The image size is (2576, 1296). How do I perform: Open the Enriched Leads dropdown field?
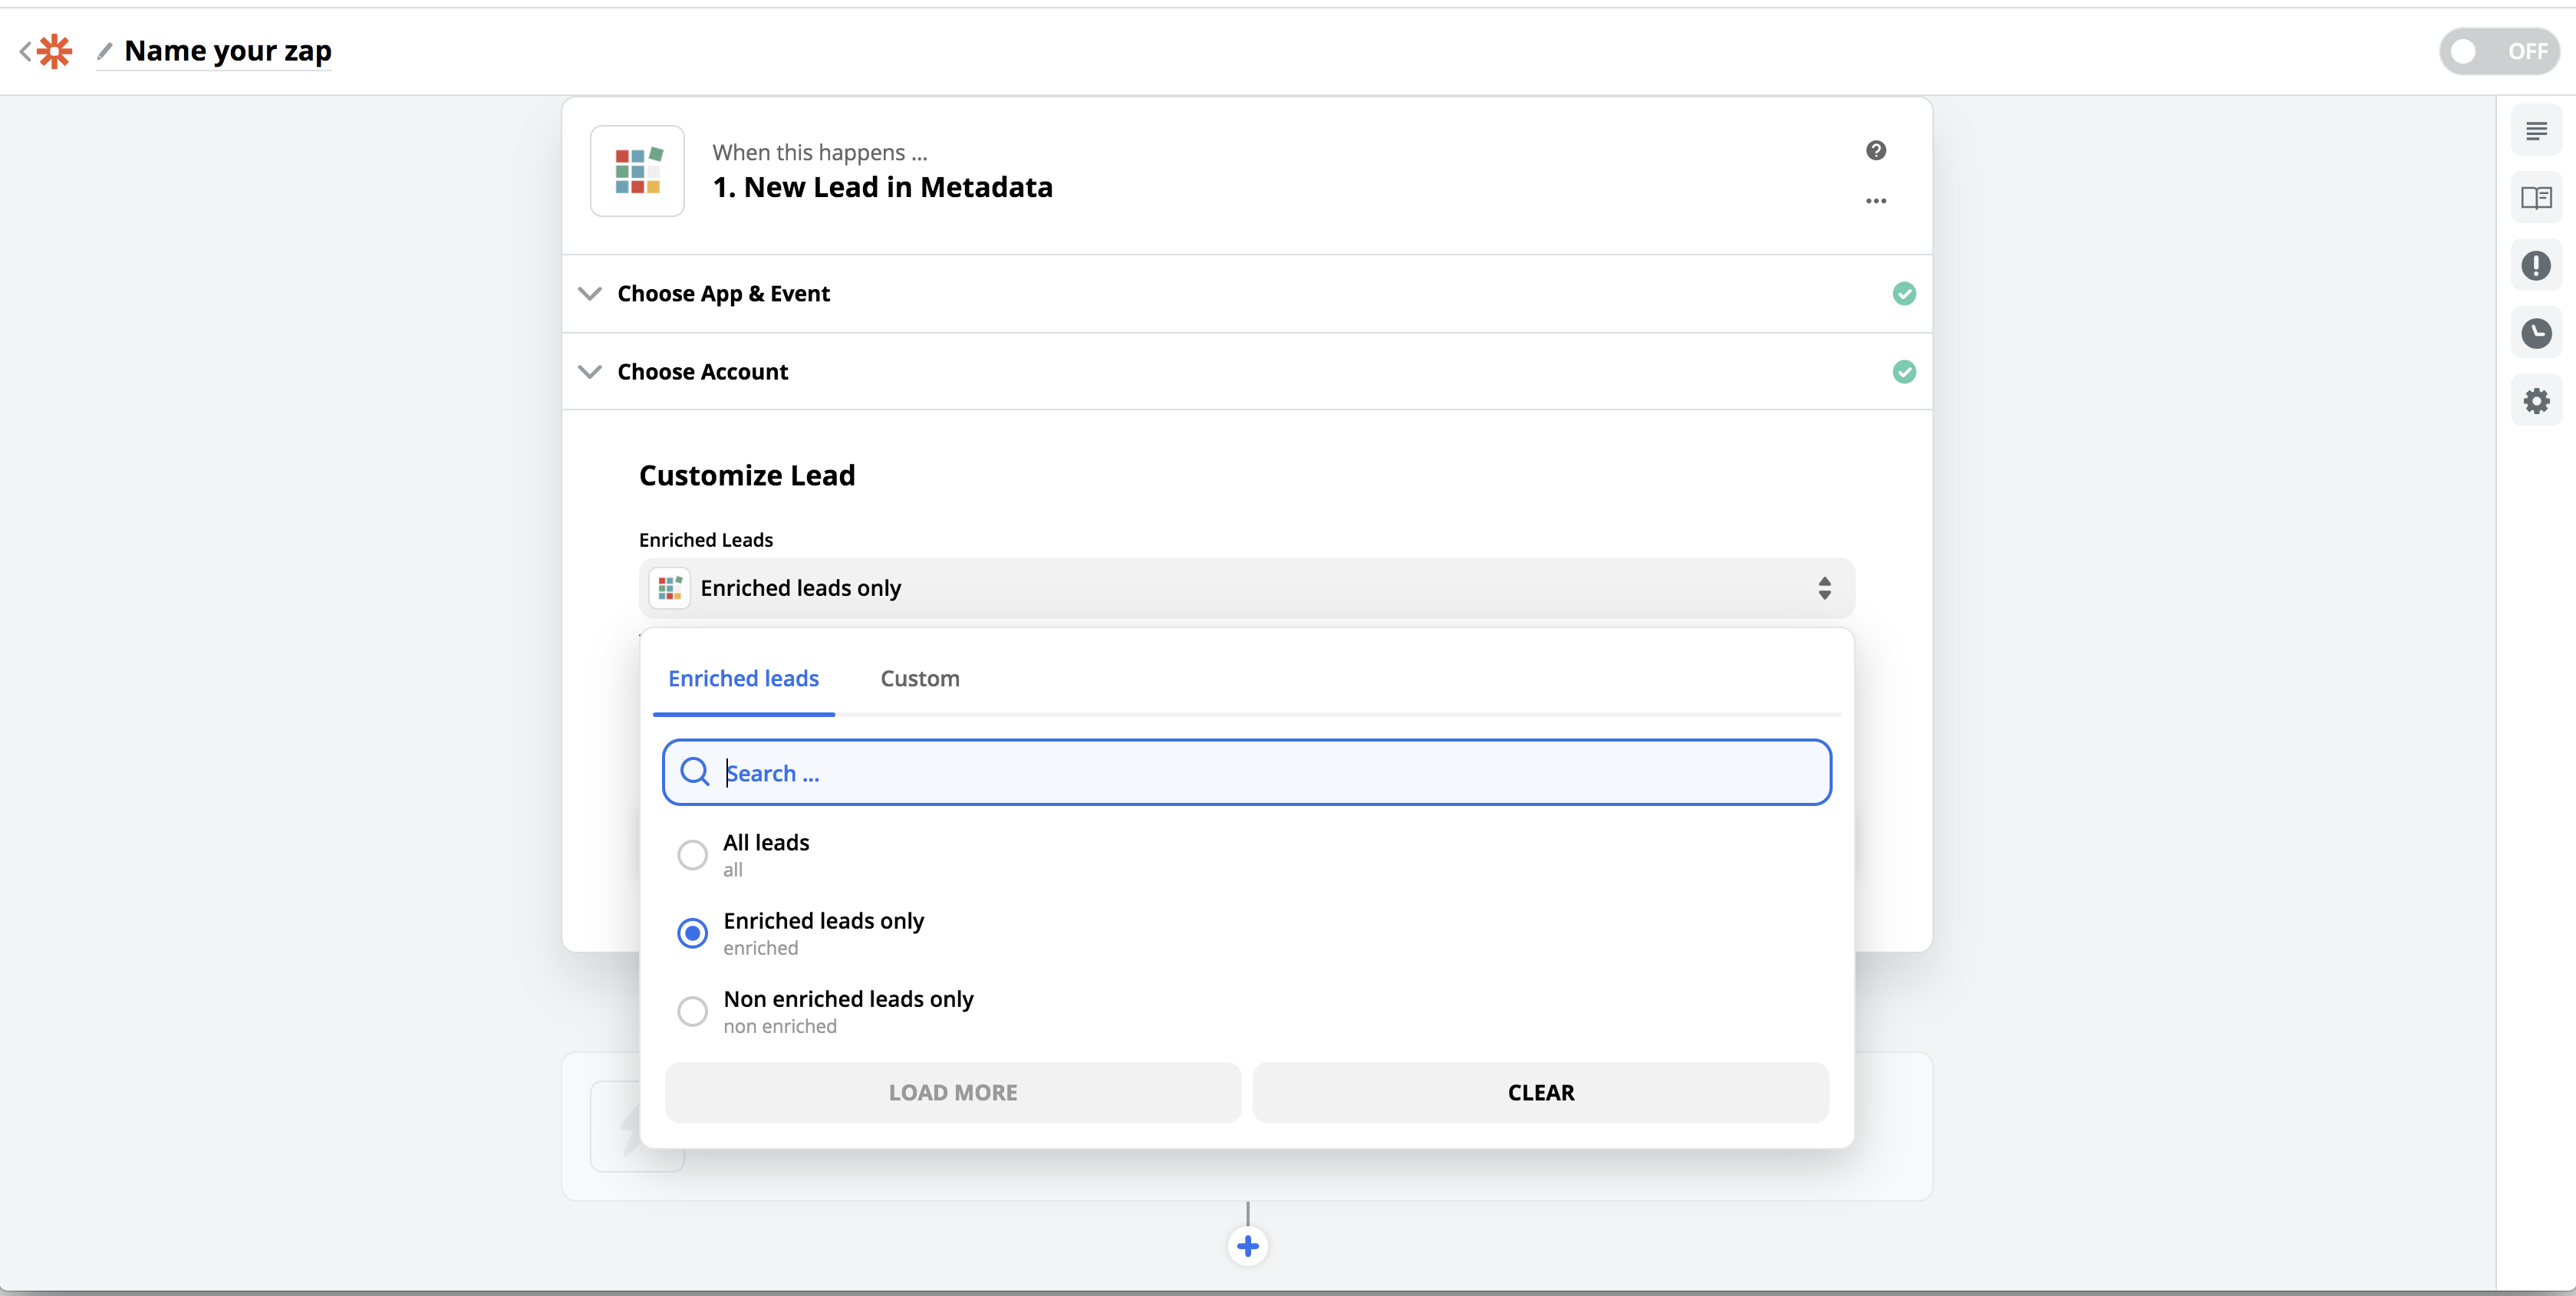coord(1245,588)
